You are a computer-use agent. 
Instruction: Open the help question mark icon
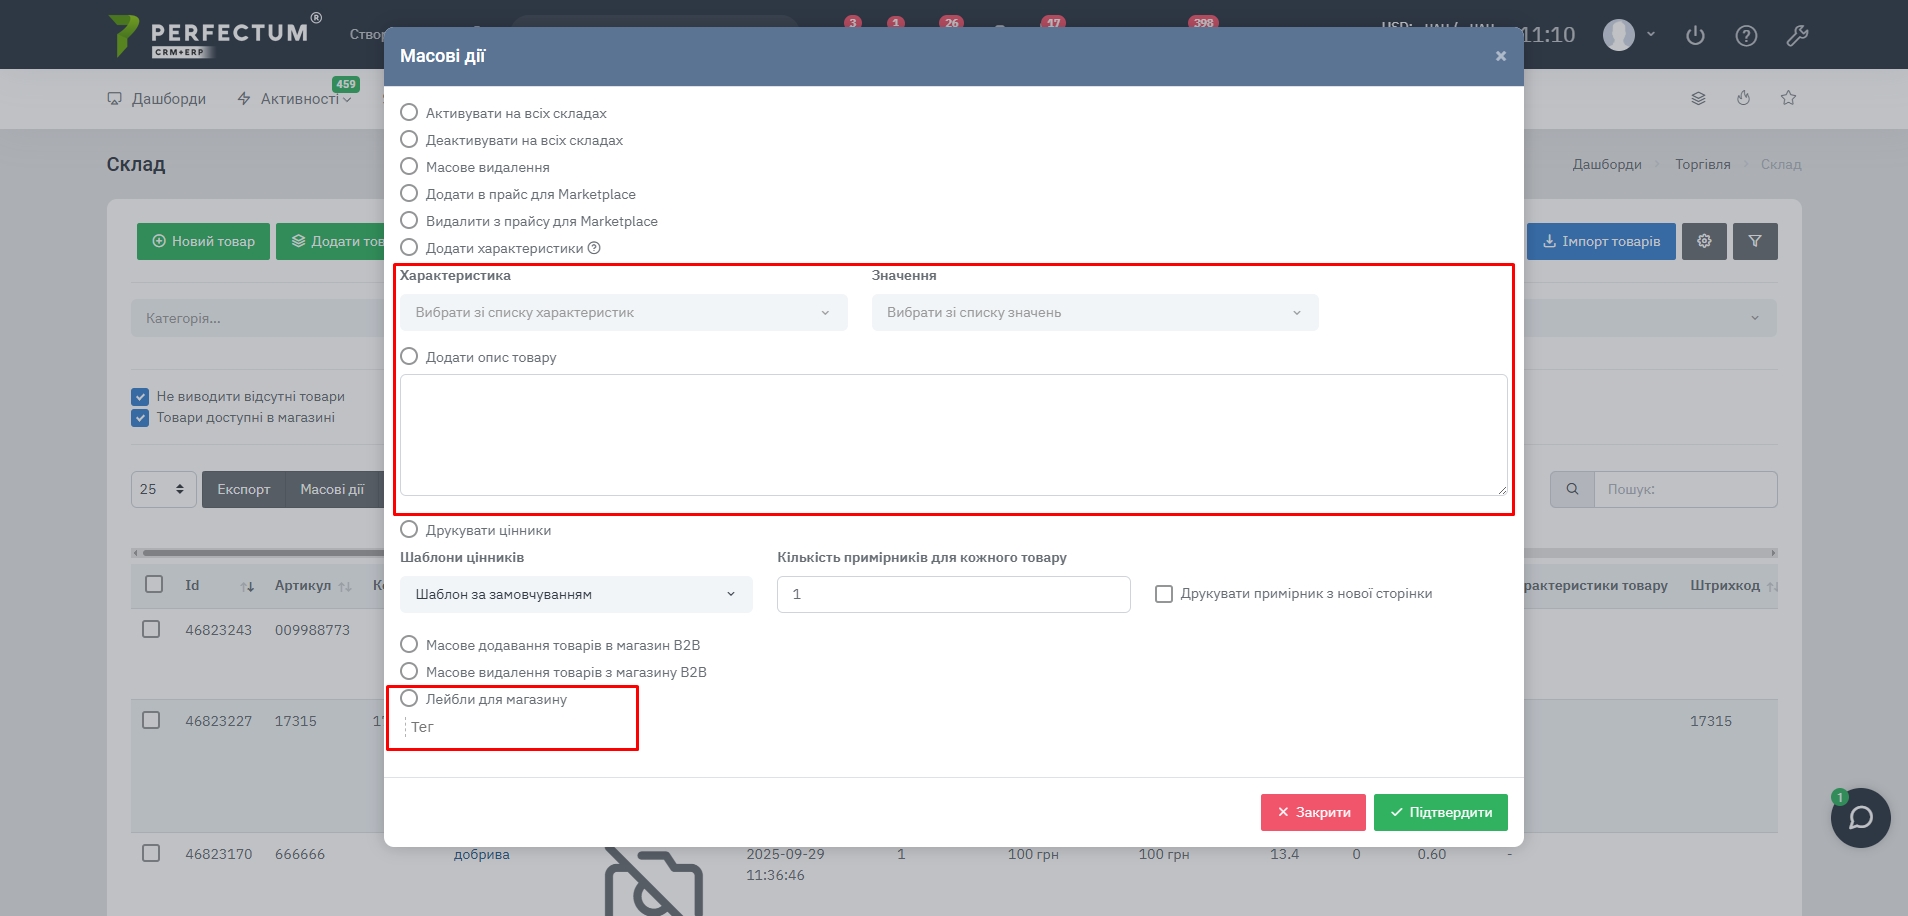pos(1746,36)
